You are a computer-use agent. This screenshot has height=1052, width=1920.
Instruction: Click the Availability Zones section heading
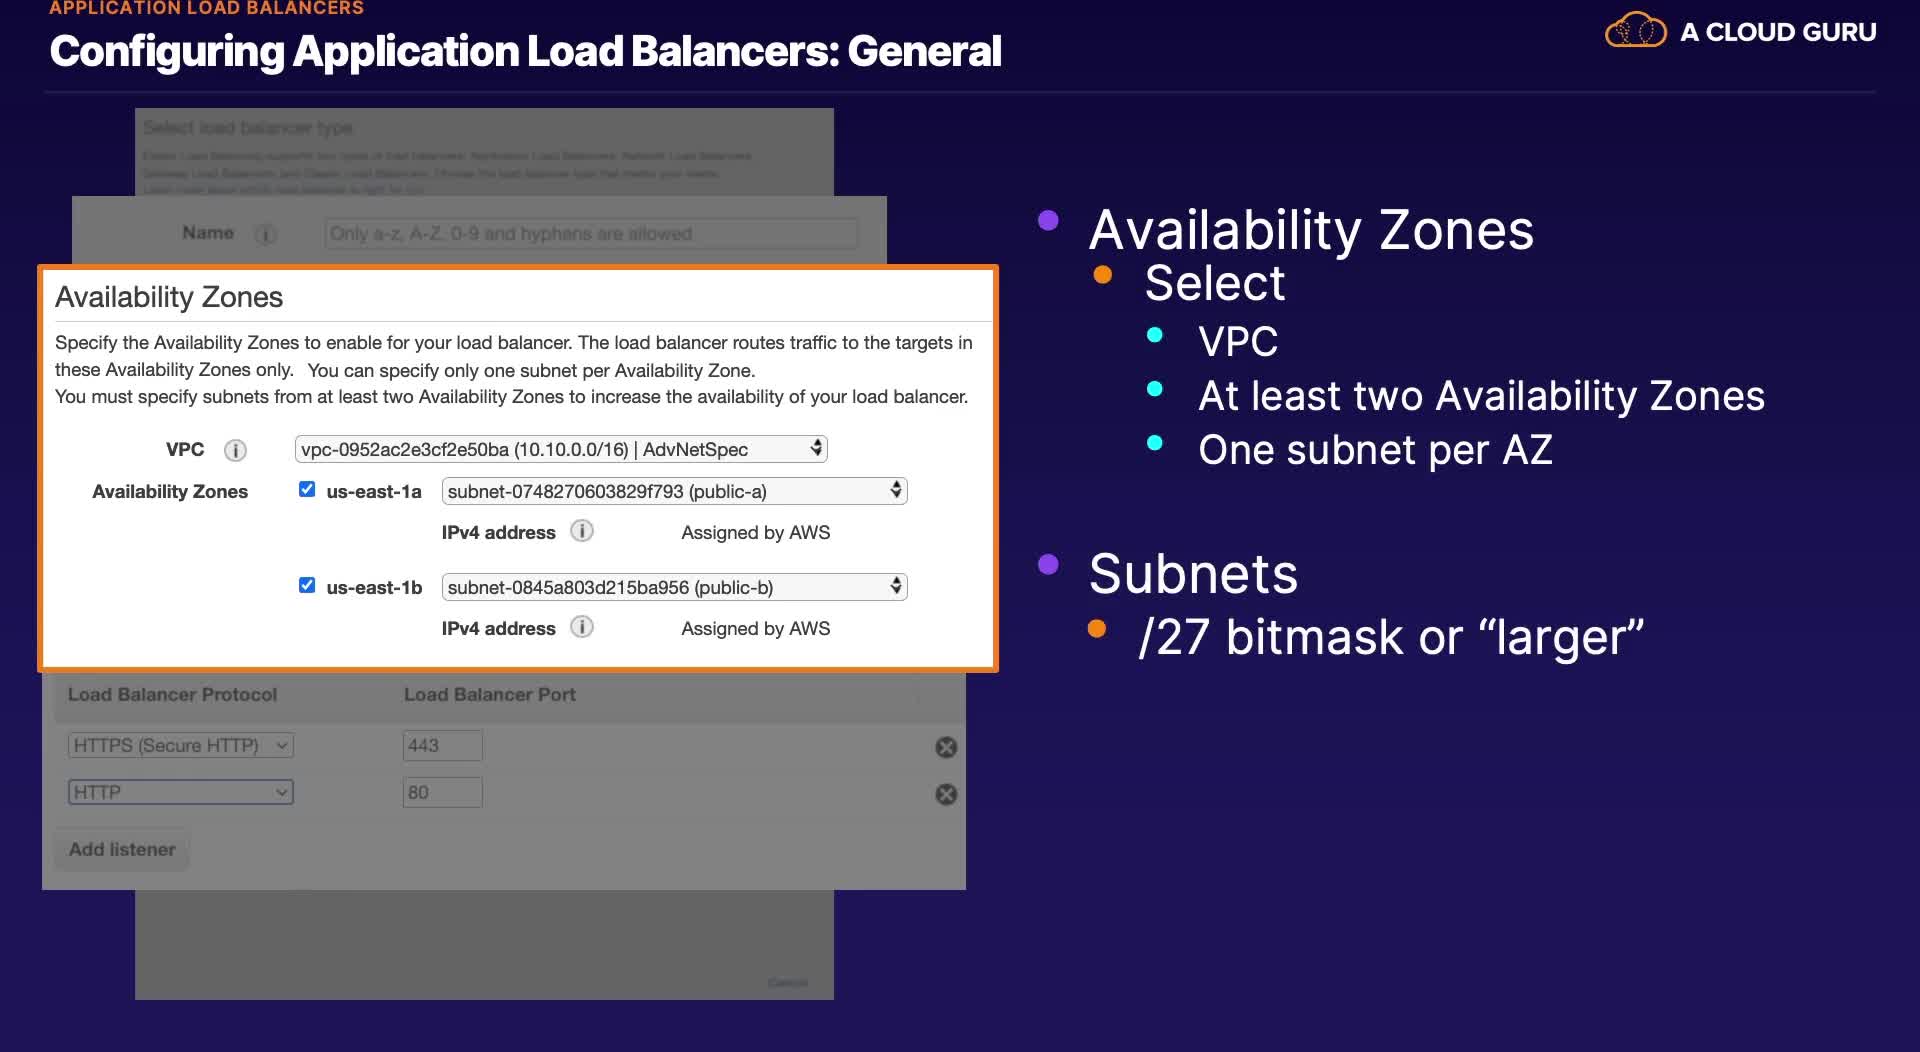169,297
